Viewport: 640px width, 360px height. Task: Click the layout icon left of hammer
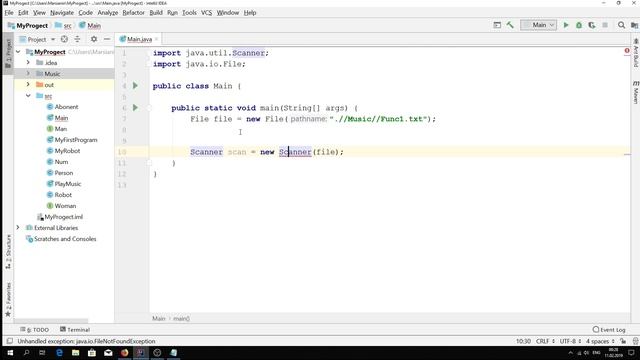click(x=497, y=25)
